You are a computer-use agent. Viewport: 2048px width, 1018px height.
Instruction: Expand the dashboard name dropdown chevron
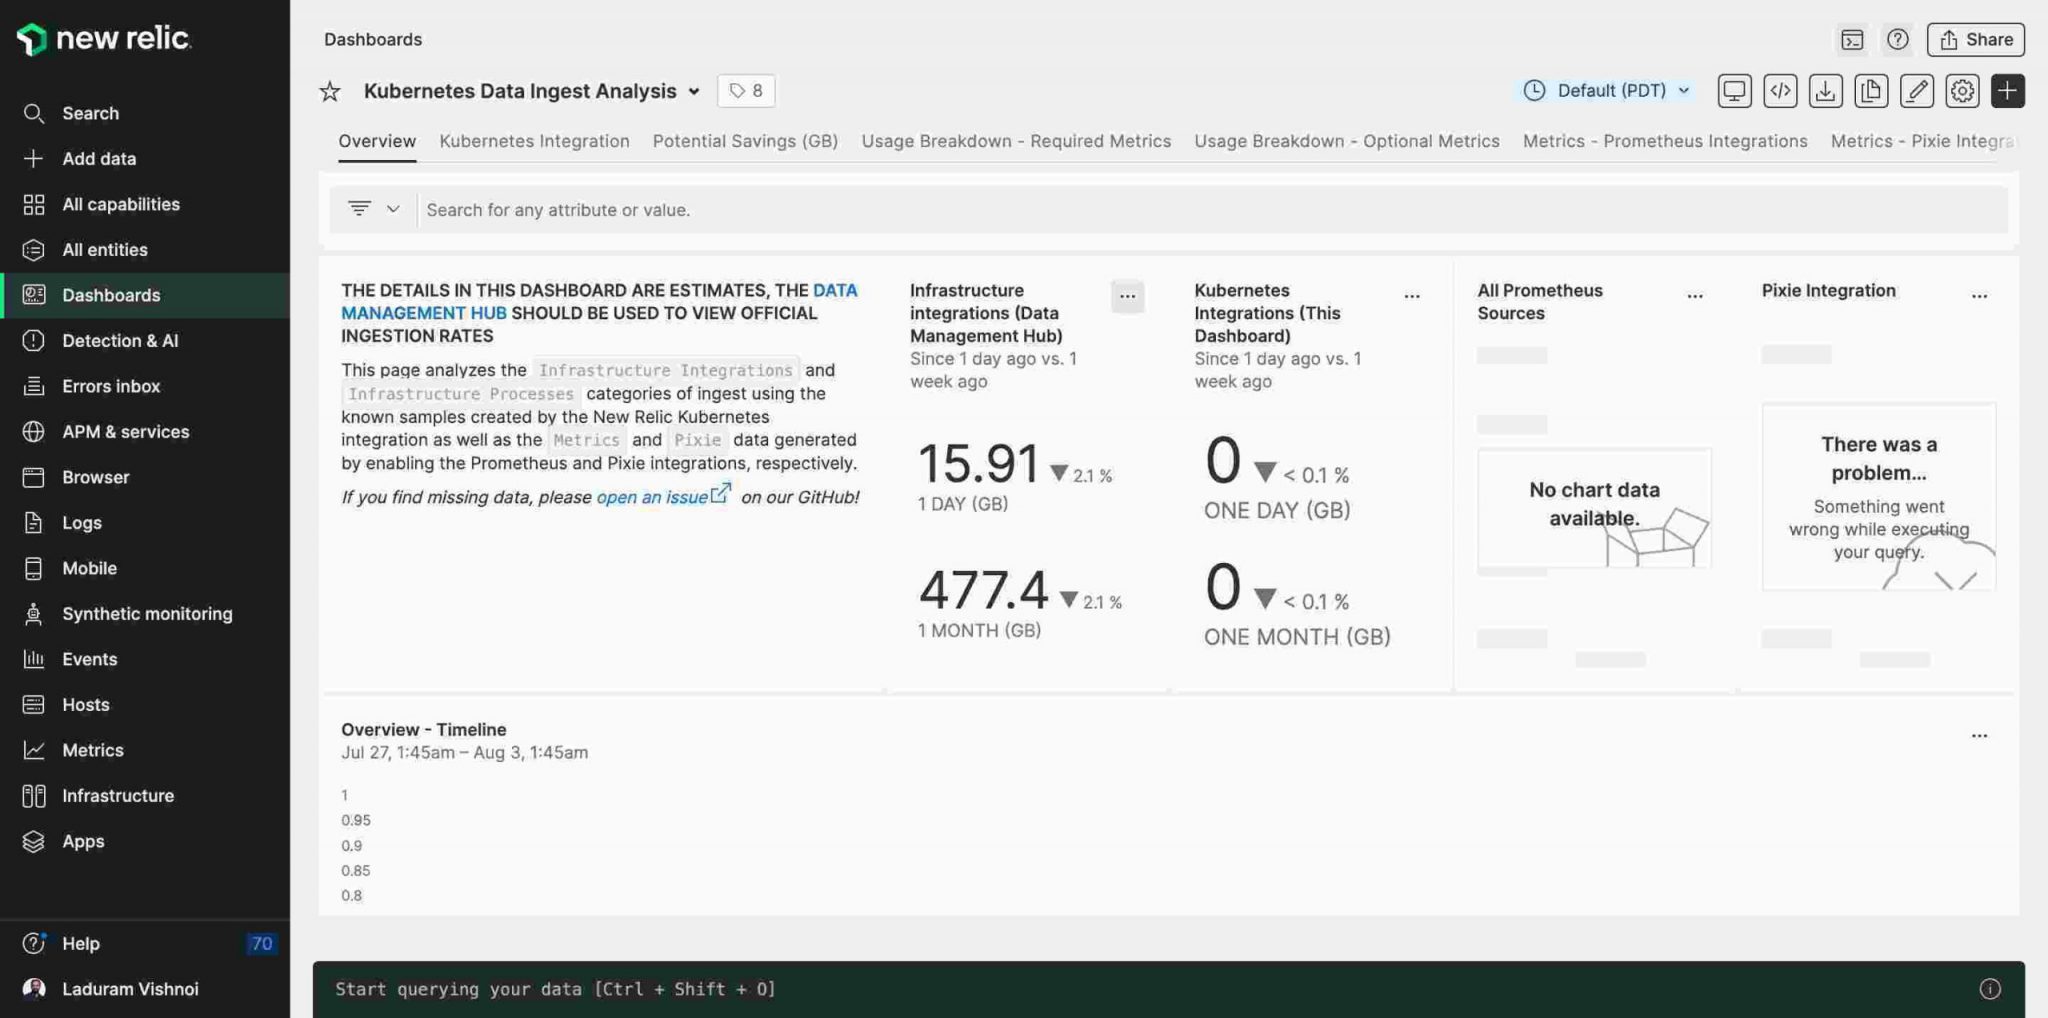(694, 91)
